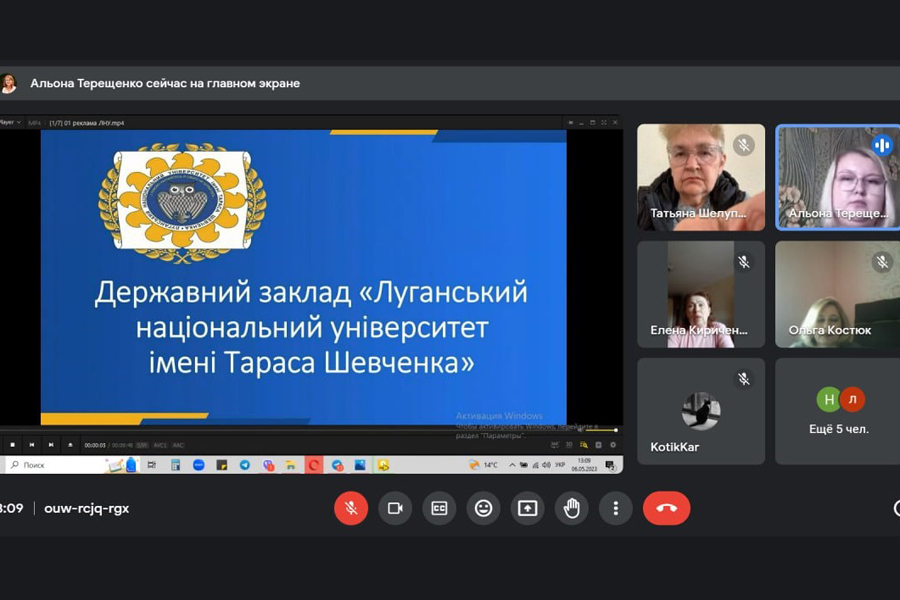Toggle fullscreen in the media player title bar
Image resolution: width=900 pixels, height=600 pixels.
604,122
